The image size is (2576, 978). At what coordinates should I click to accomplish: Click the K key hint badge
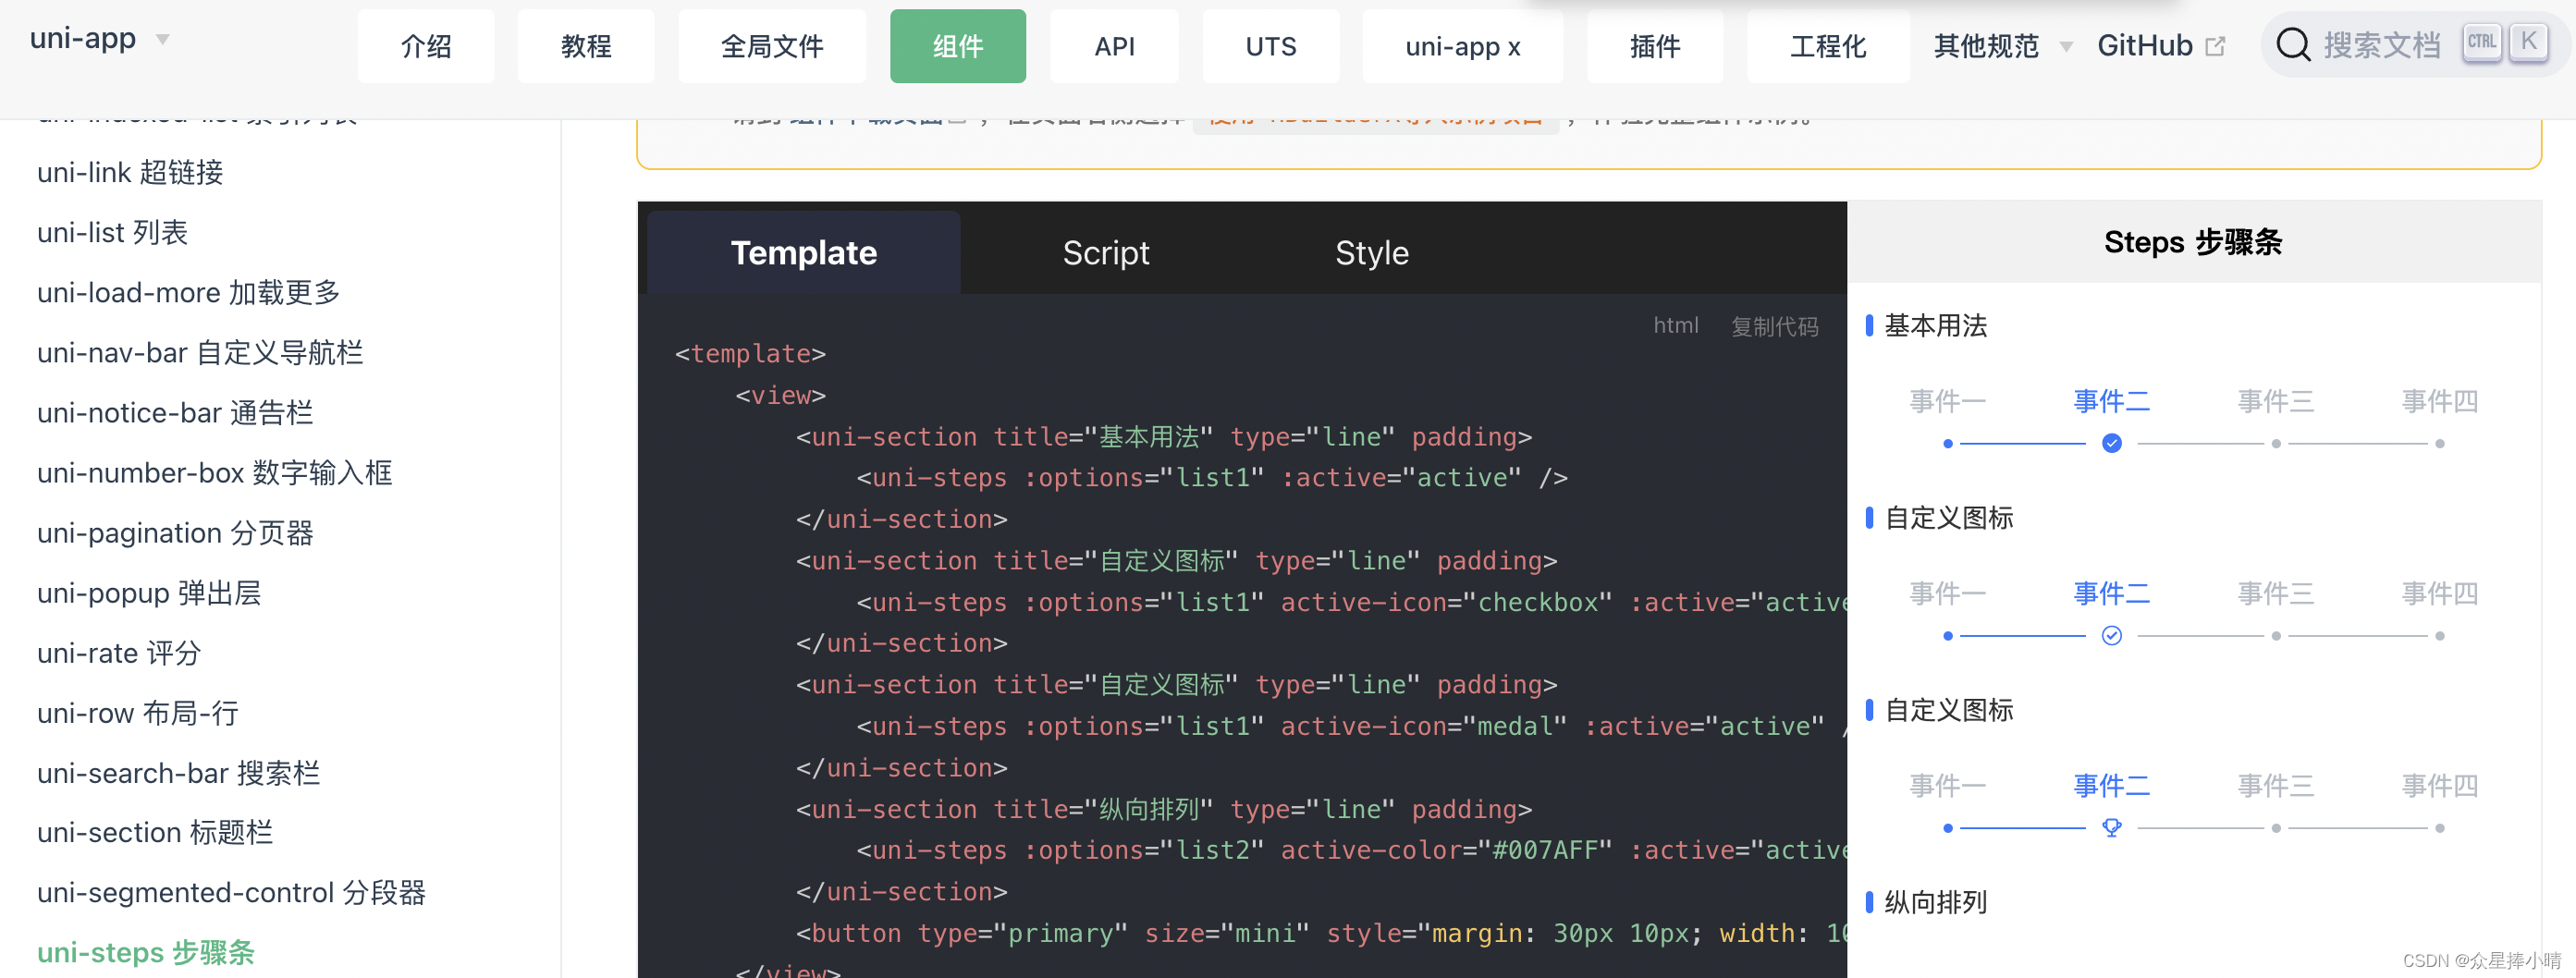[x=2528, y=42]
